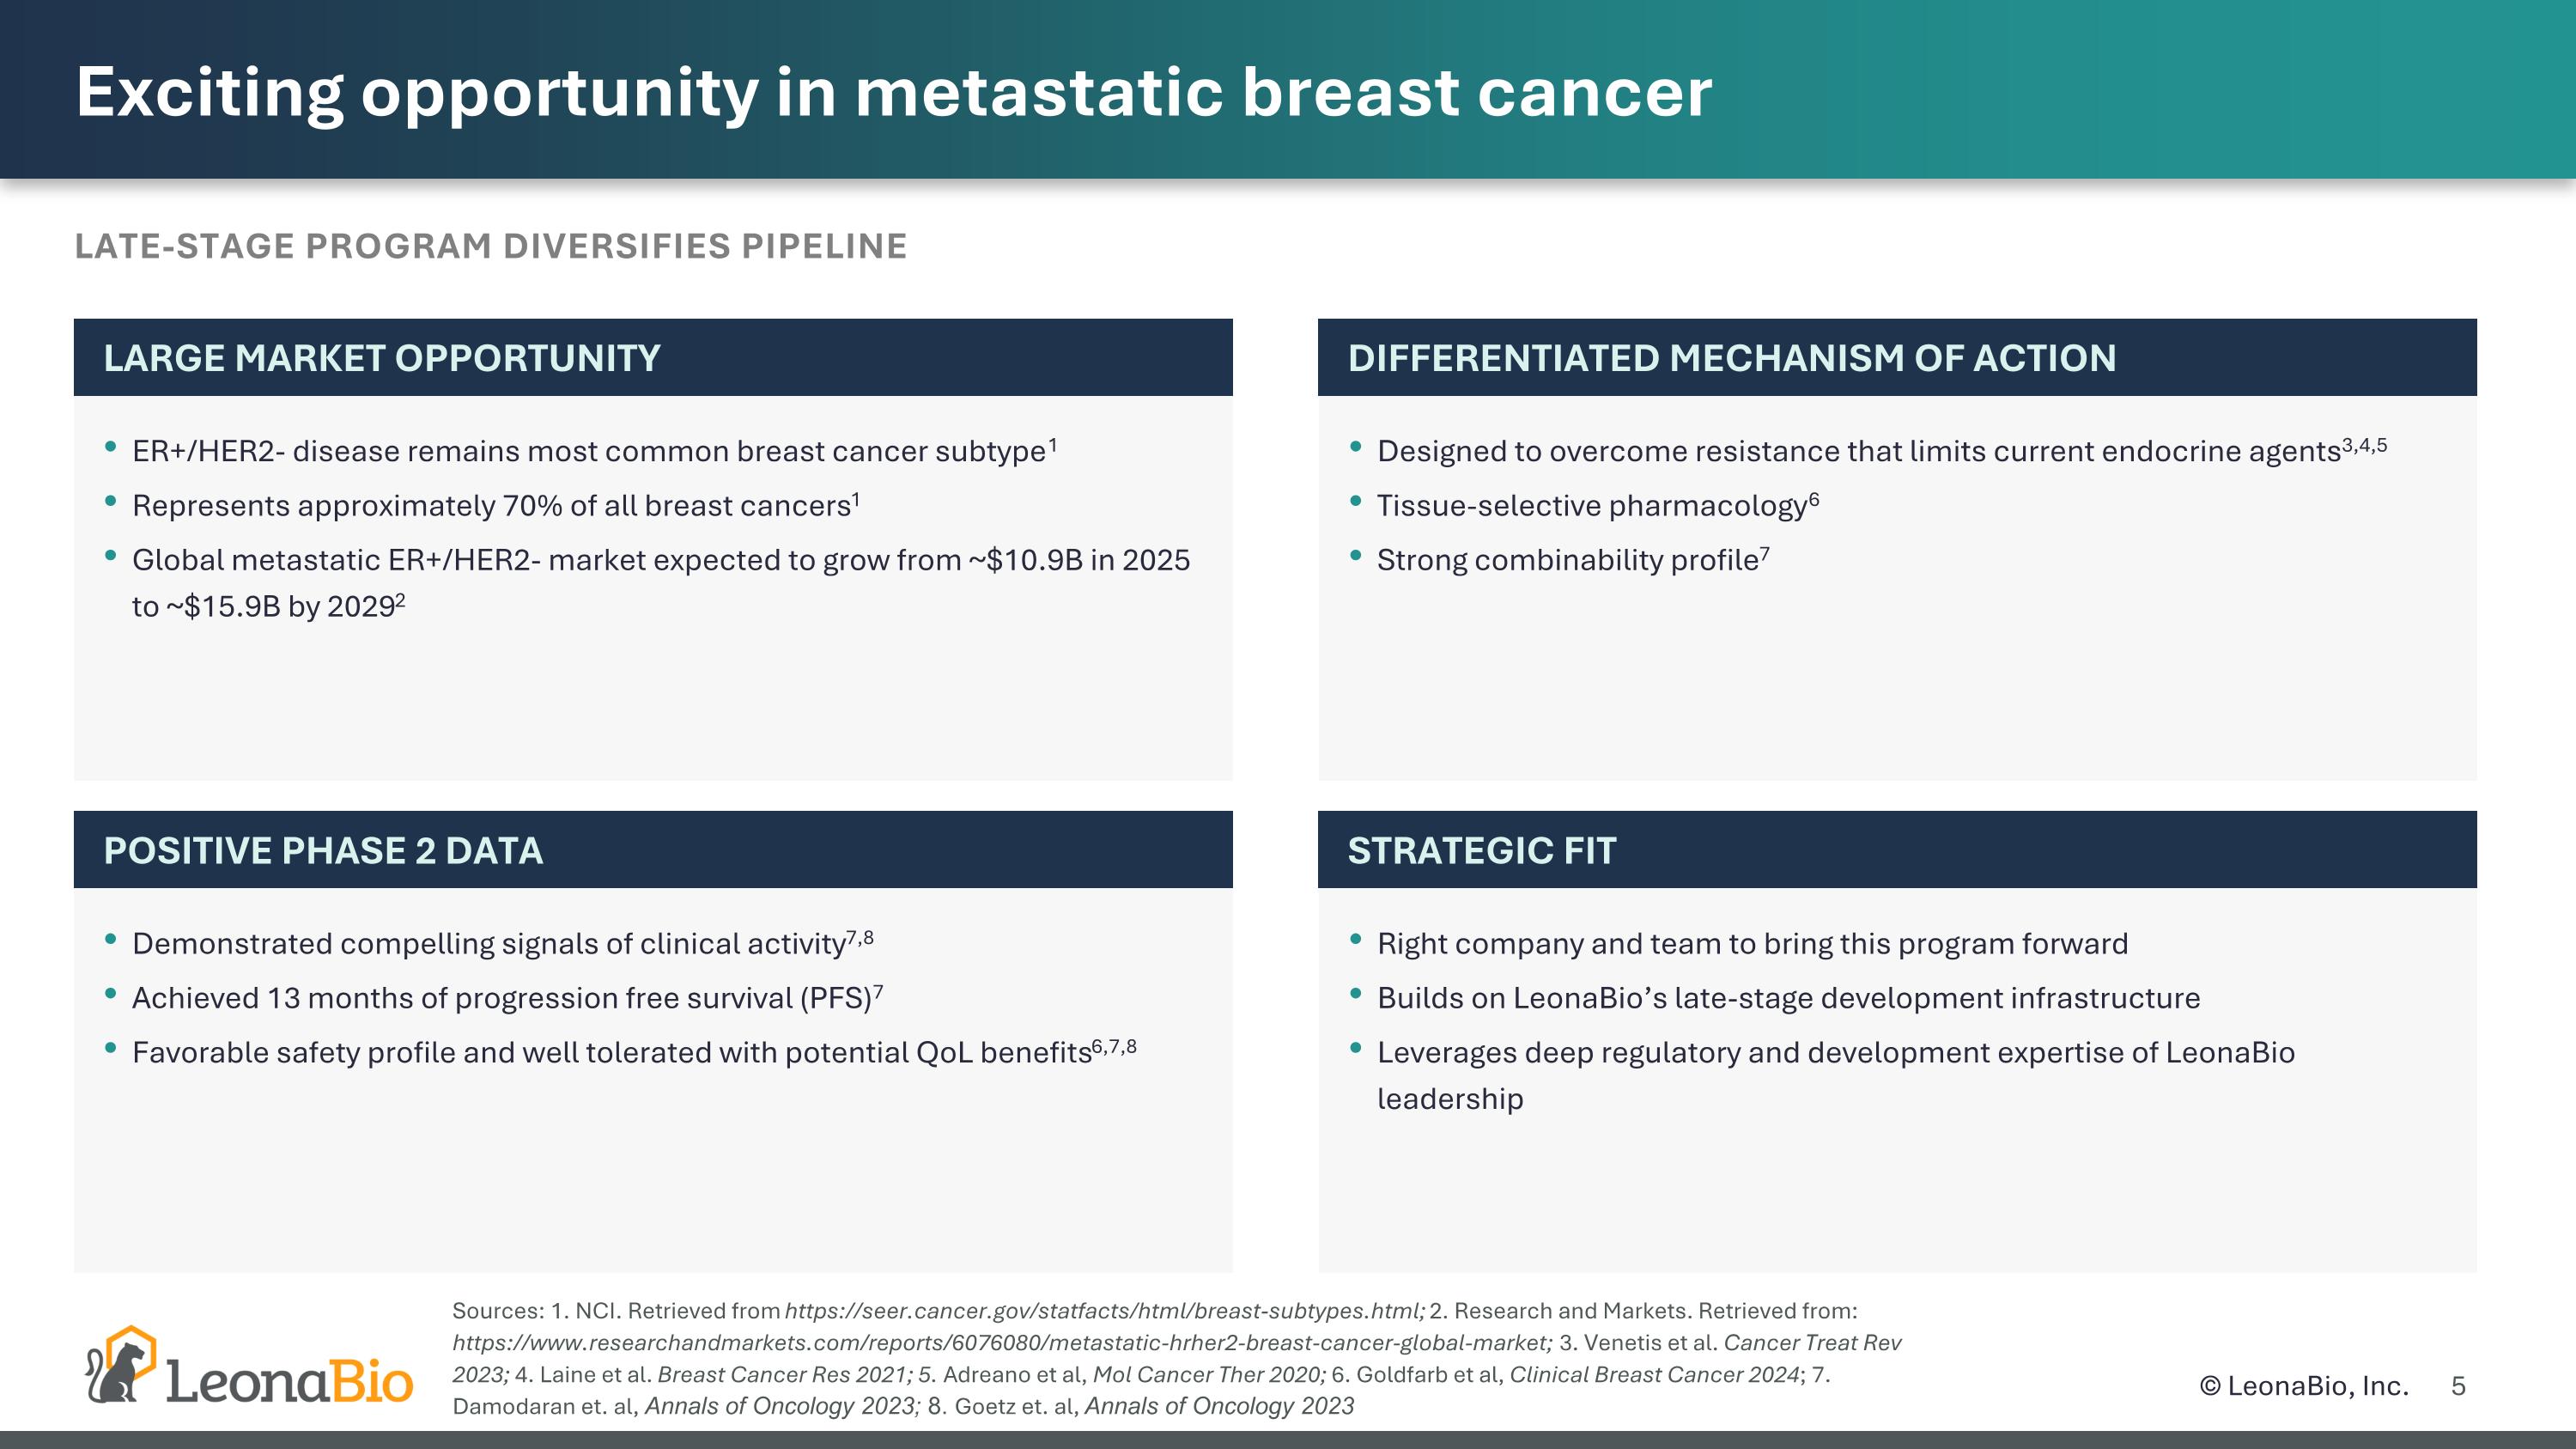The height and width of the screenshot is (1449, 2576).
Task: Open the researchandmarkets.com report link
Action: pos(1002,1343)
